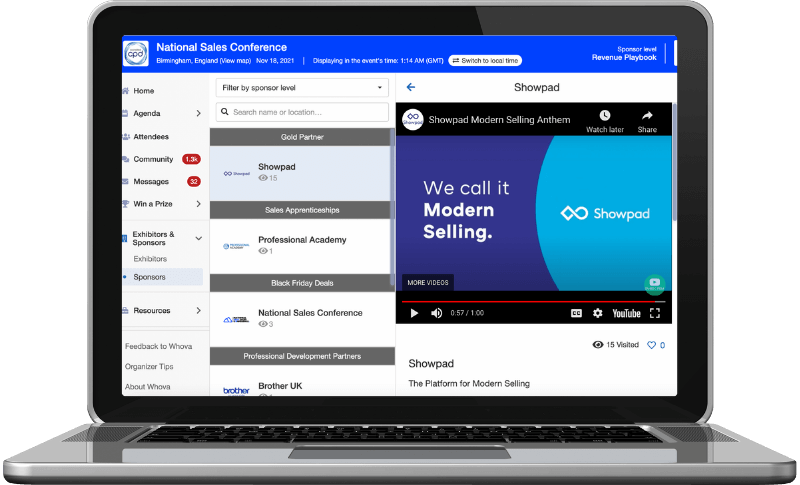Select the National Sales Conference sponsor row

[302, 319]
